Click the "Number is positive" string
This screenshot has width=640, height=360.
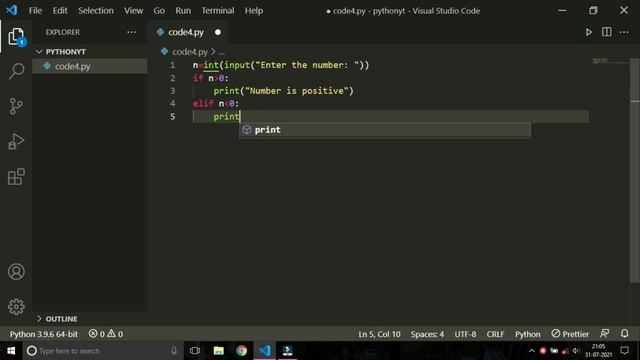tap(296, 91)
